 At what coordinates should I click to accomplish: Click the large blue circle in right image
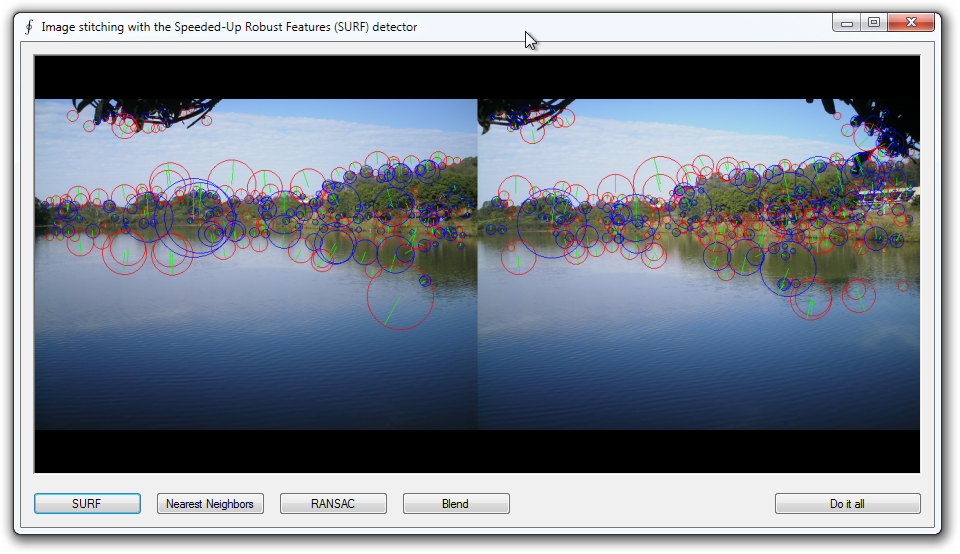click(788, 267)
